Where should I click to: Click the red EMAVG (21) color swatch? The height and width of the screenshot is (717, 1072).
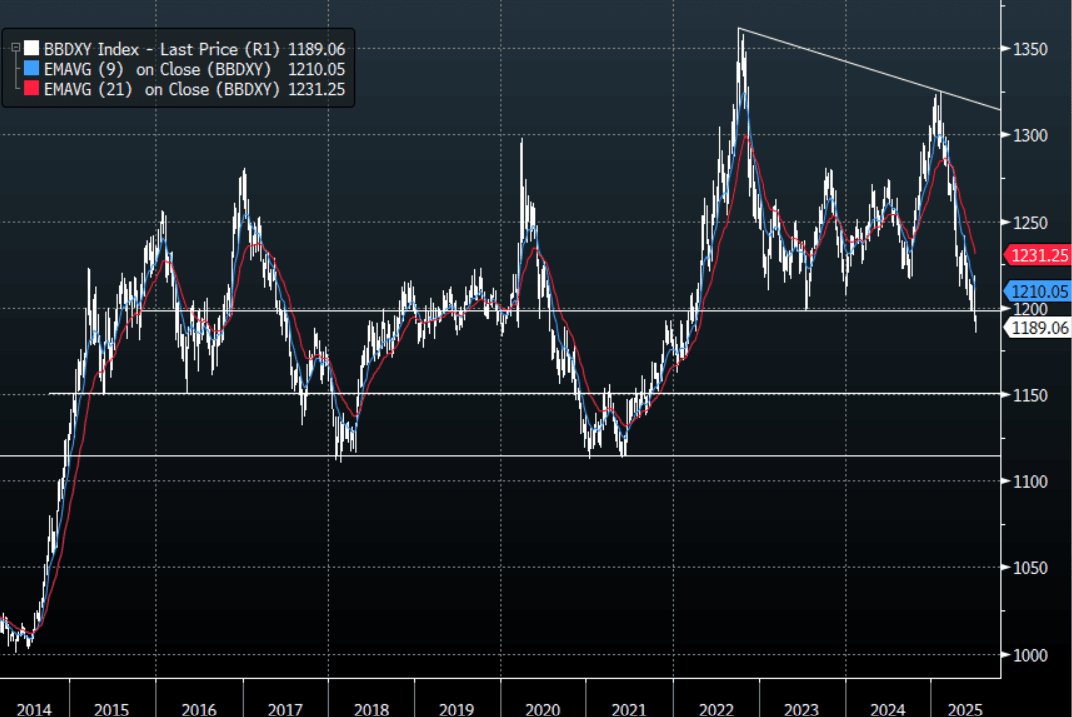point(32,89)
